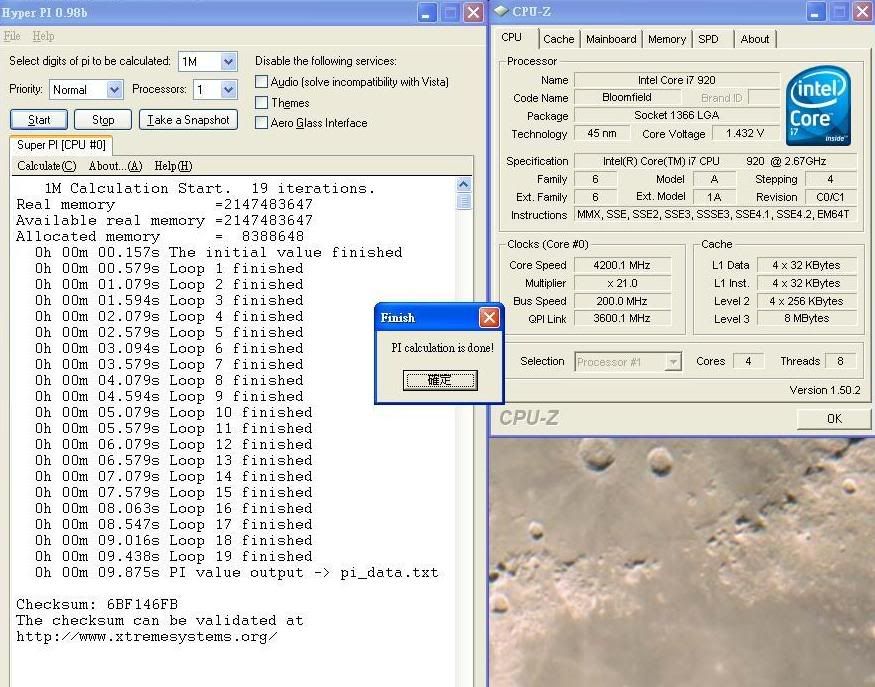Click the Checksum: 6BF146FB line
The height and width of the screenshot is (687, 875).
[x=97, y=604]
